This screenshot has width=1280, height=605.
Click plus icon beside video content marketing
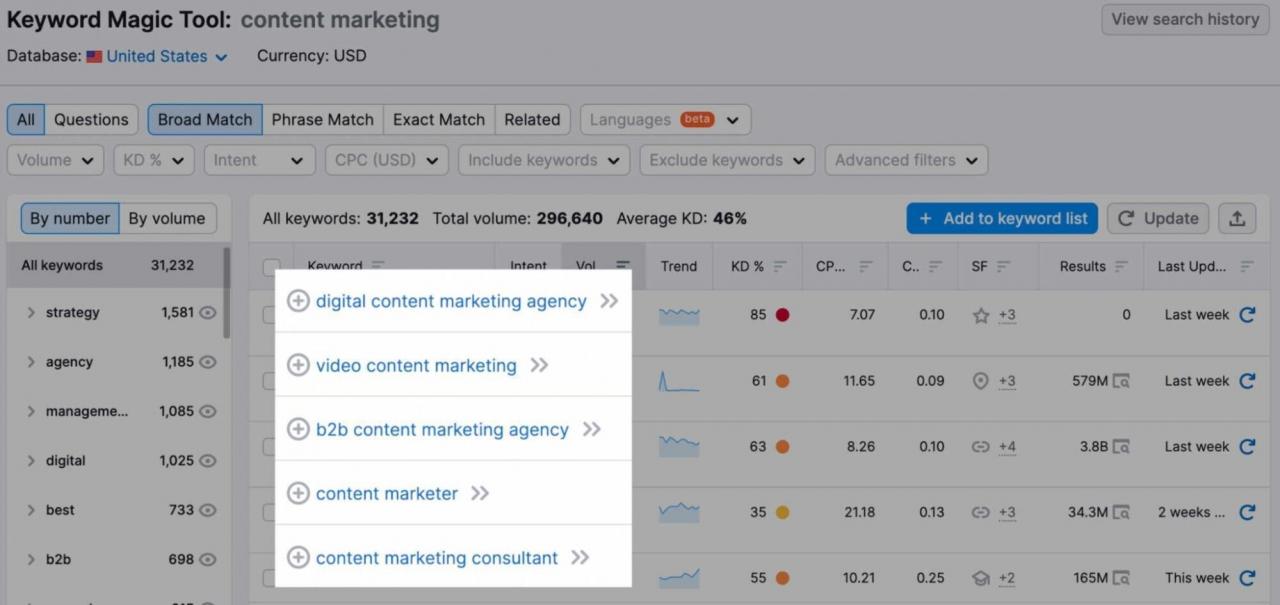click(298, 365)
